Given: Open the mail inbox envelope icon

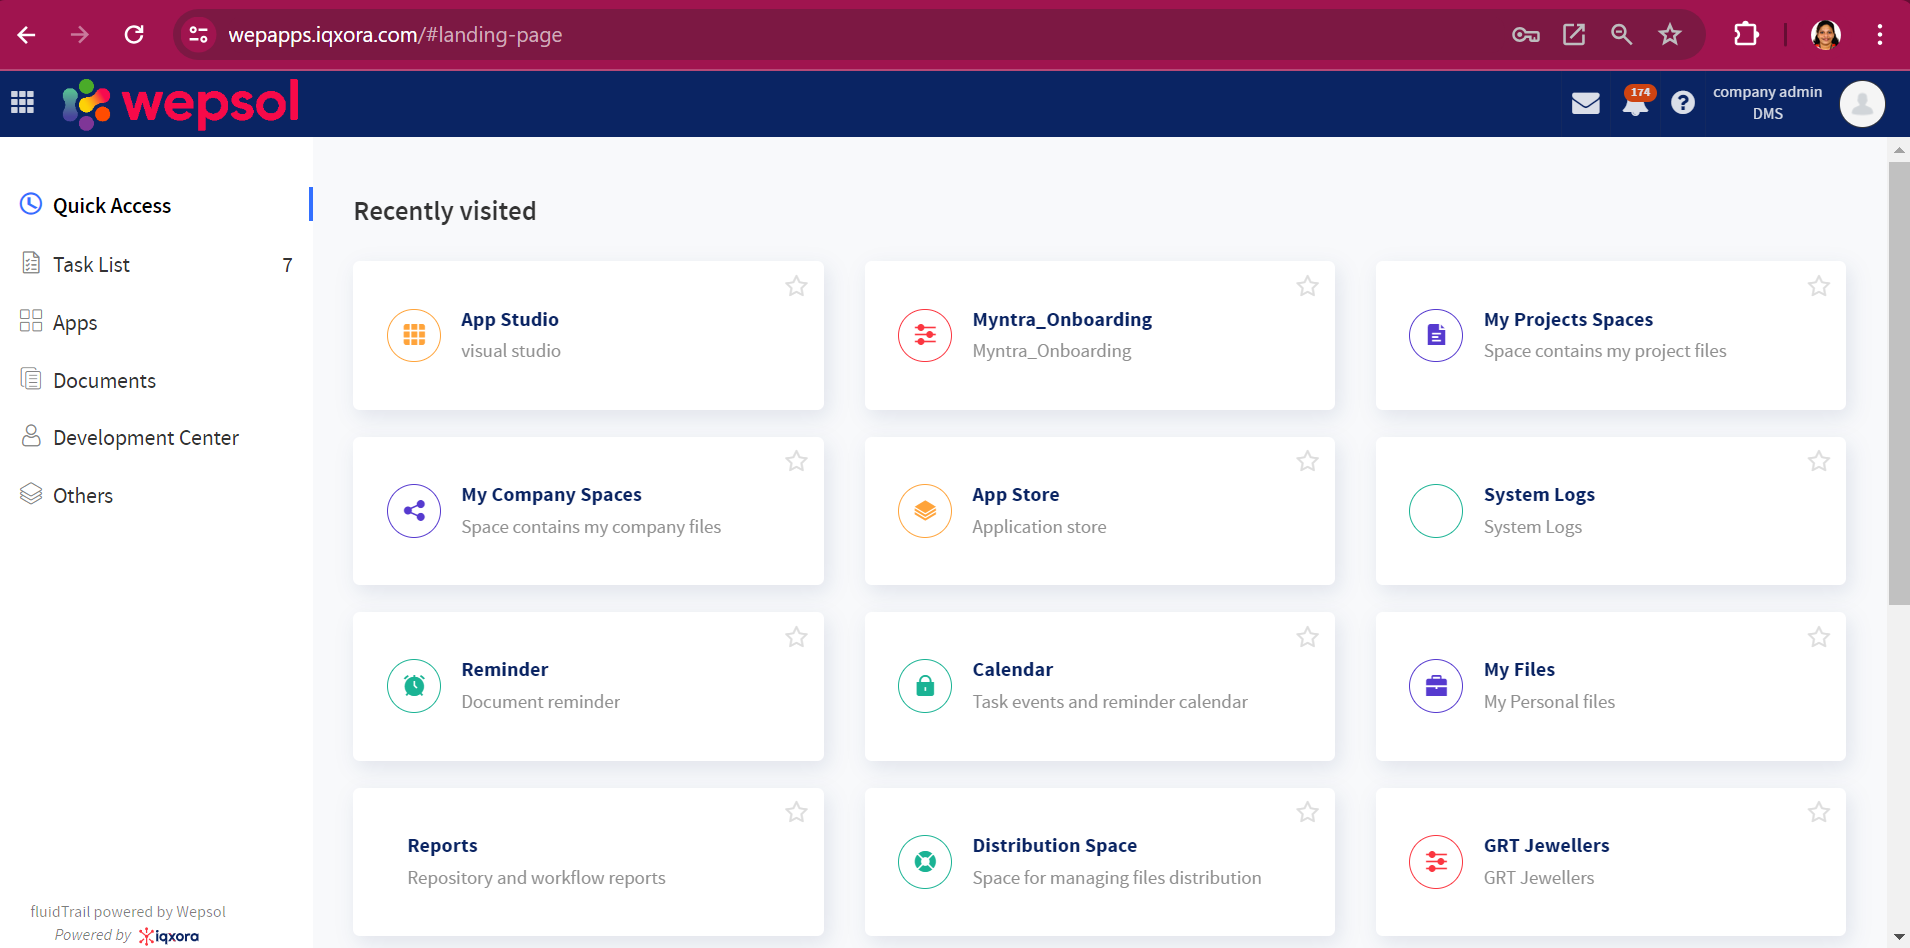Looking at the screenshot, I should coord(1586,103).
